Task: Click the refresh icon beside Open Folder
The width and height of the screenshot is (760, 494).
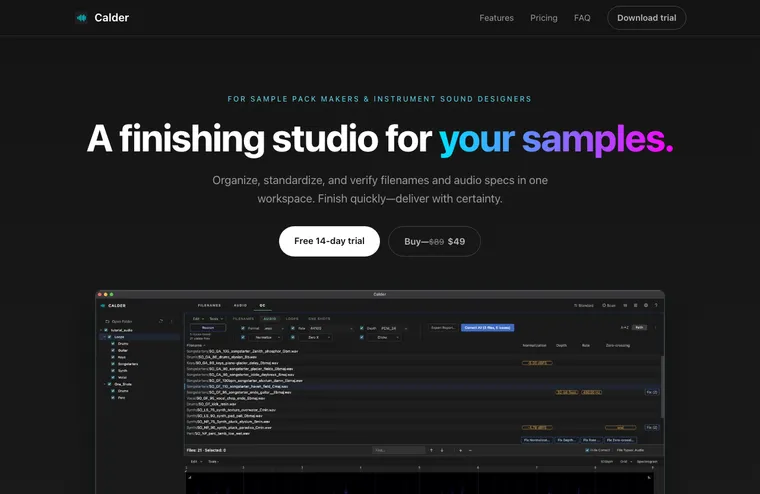Action: click(161, 321)
